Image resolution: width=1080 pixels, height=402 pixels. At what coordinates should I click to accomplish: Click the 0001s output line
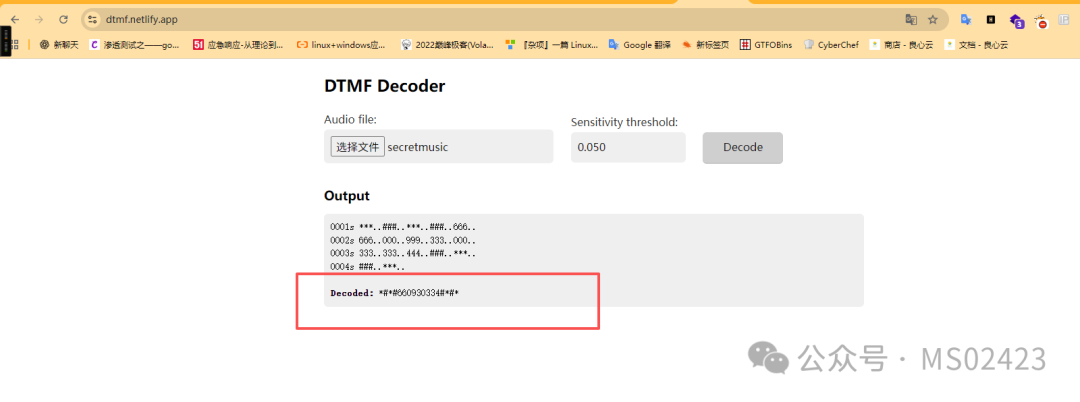point(402,226)
